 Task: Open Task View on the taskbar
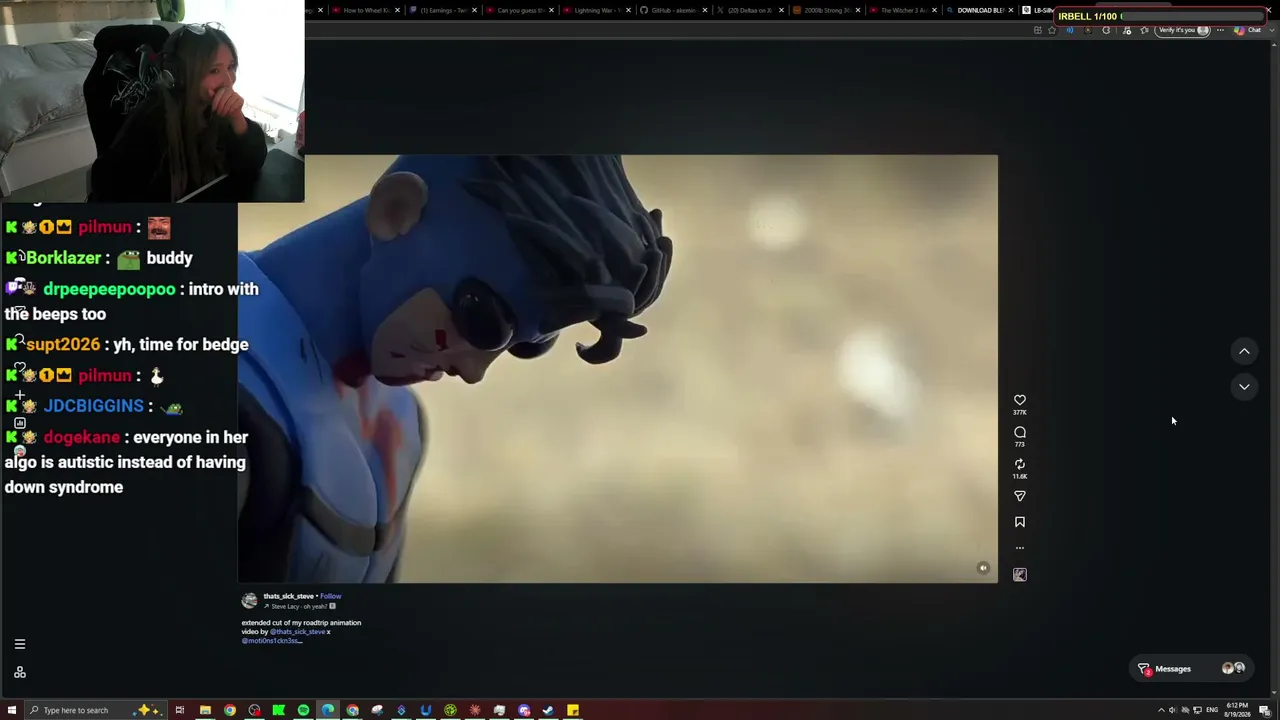click(x=180, y=710)
